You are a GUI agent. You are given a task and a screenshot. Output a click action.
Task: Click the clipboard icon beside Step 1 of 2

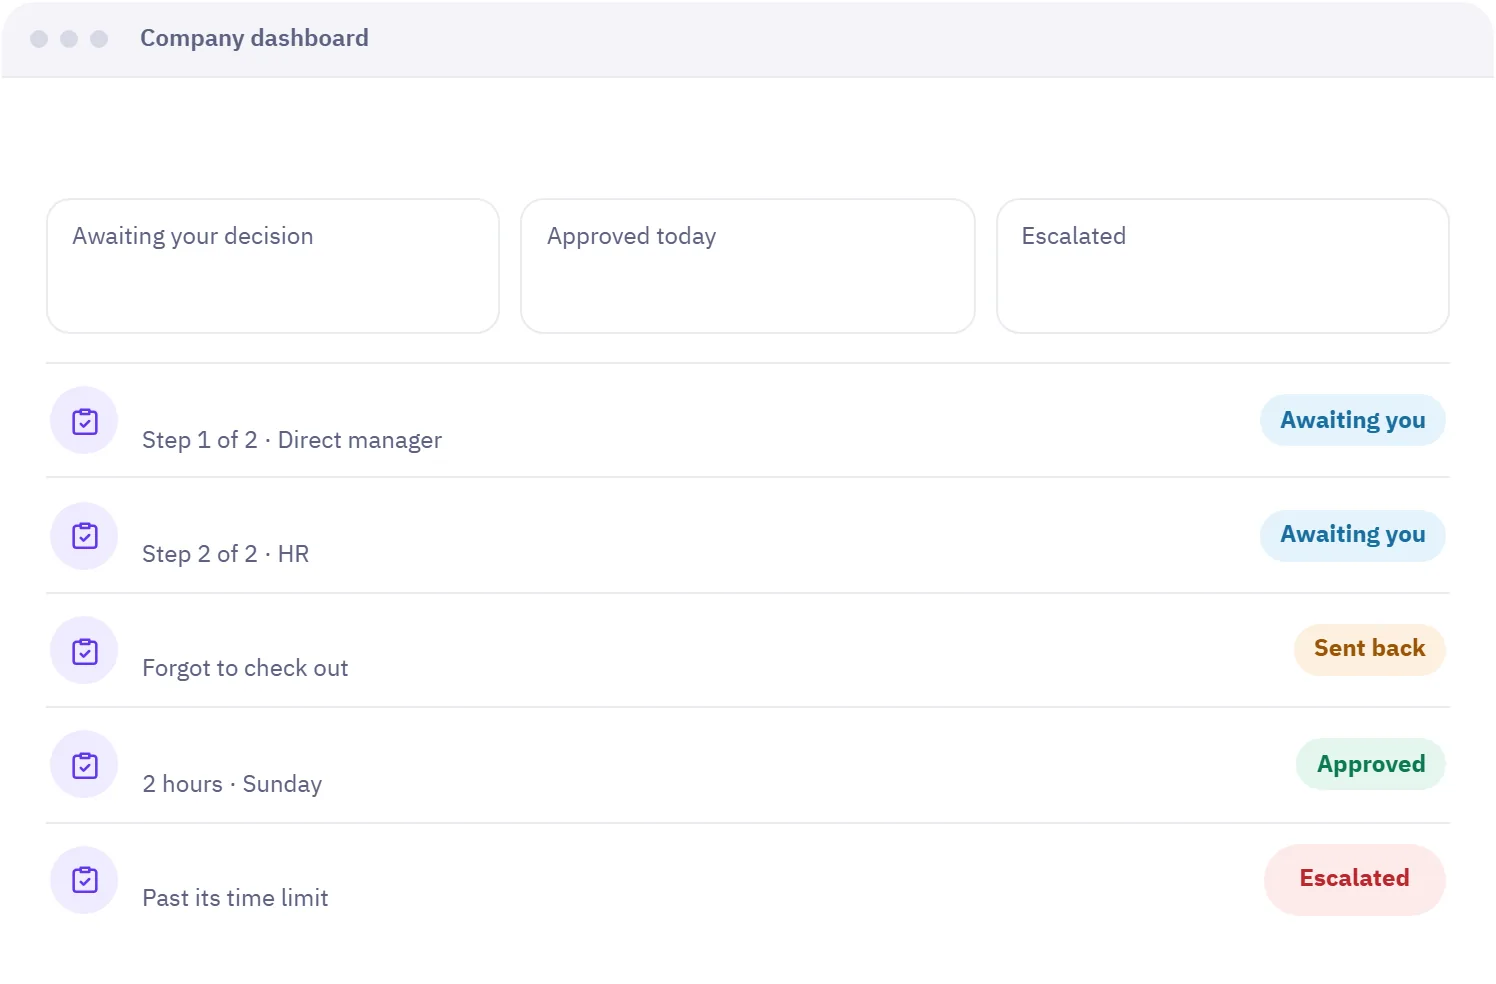pos(85,421)
